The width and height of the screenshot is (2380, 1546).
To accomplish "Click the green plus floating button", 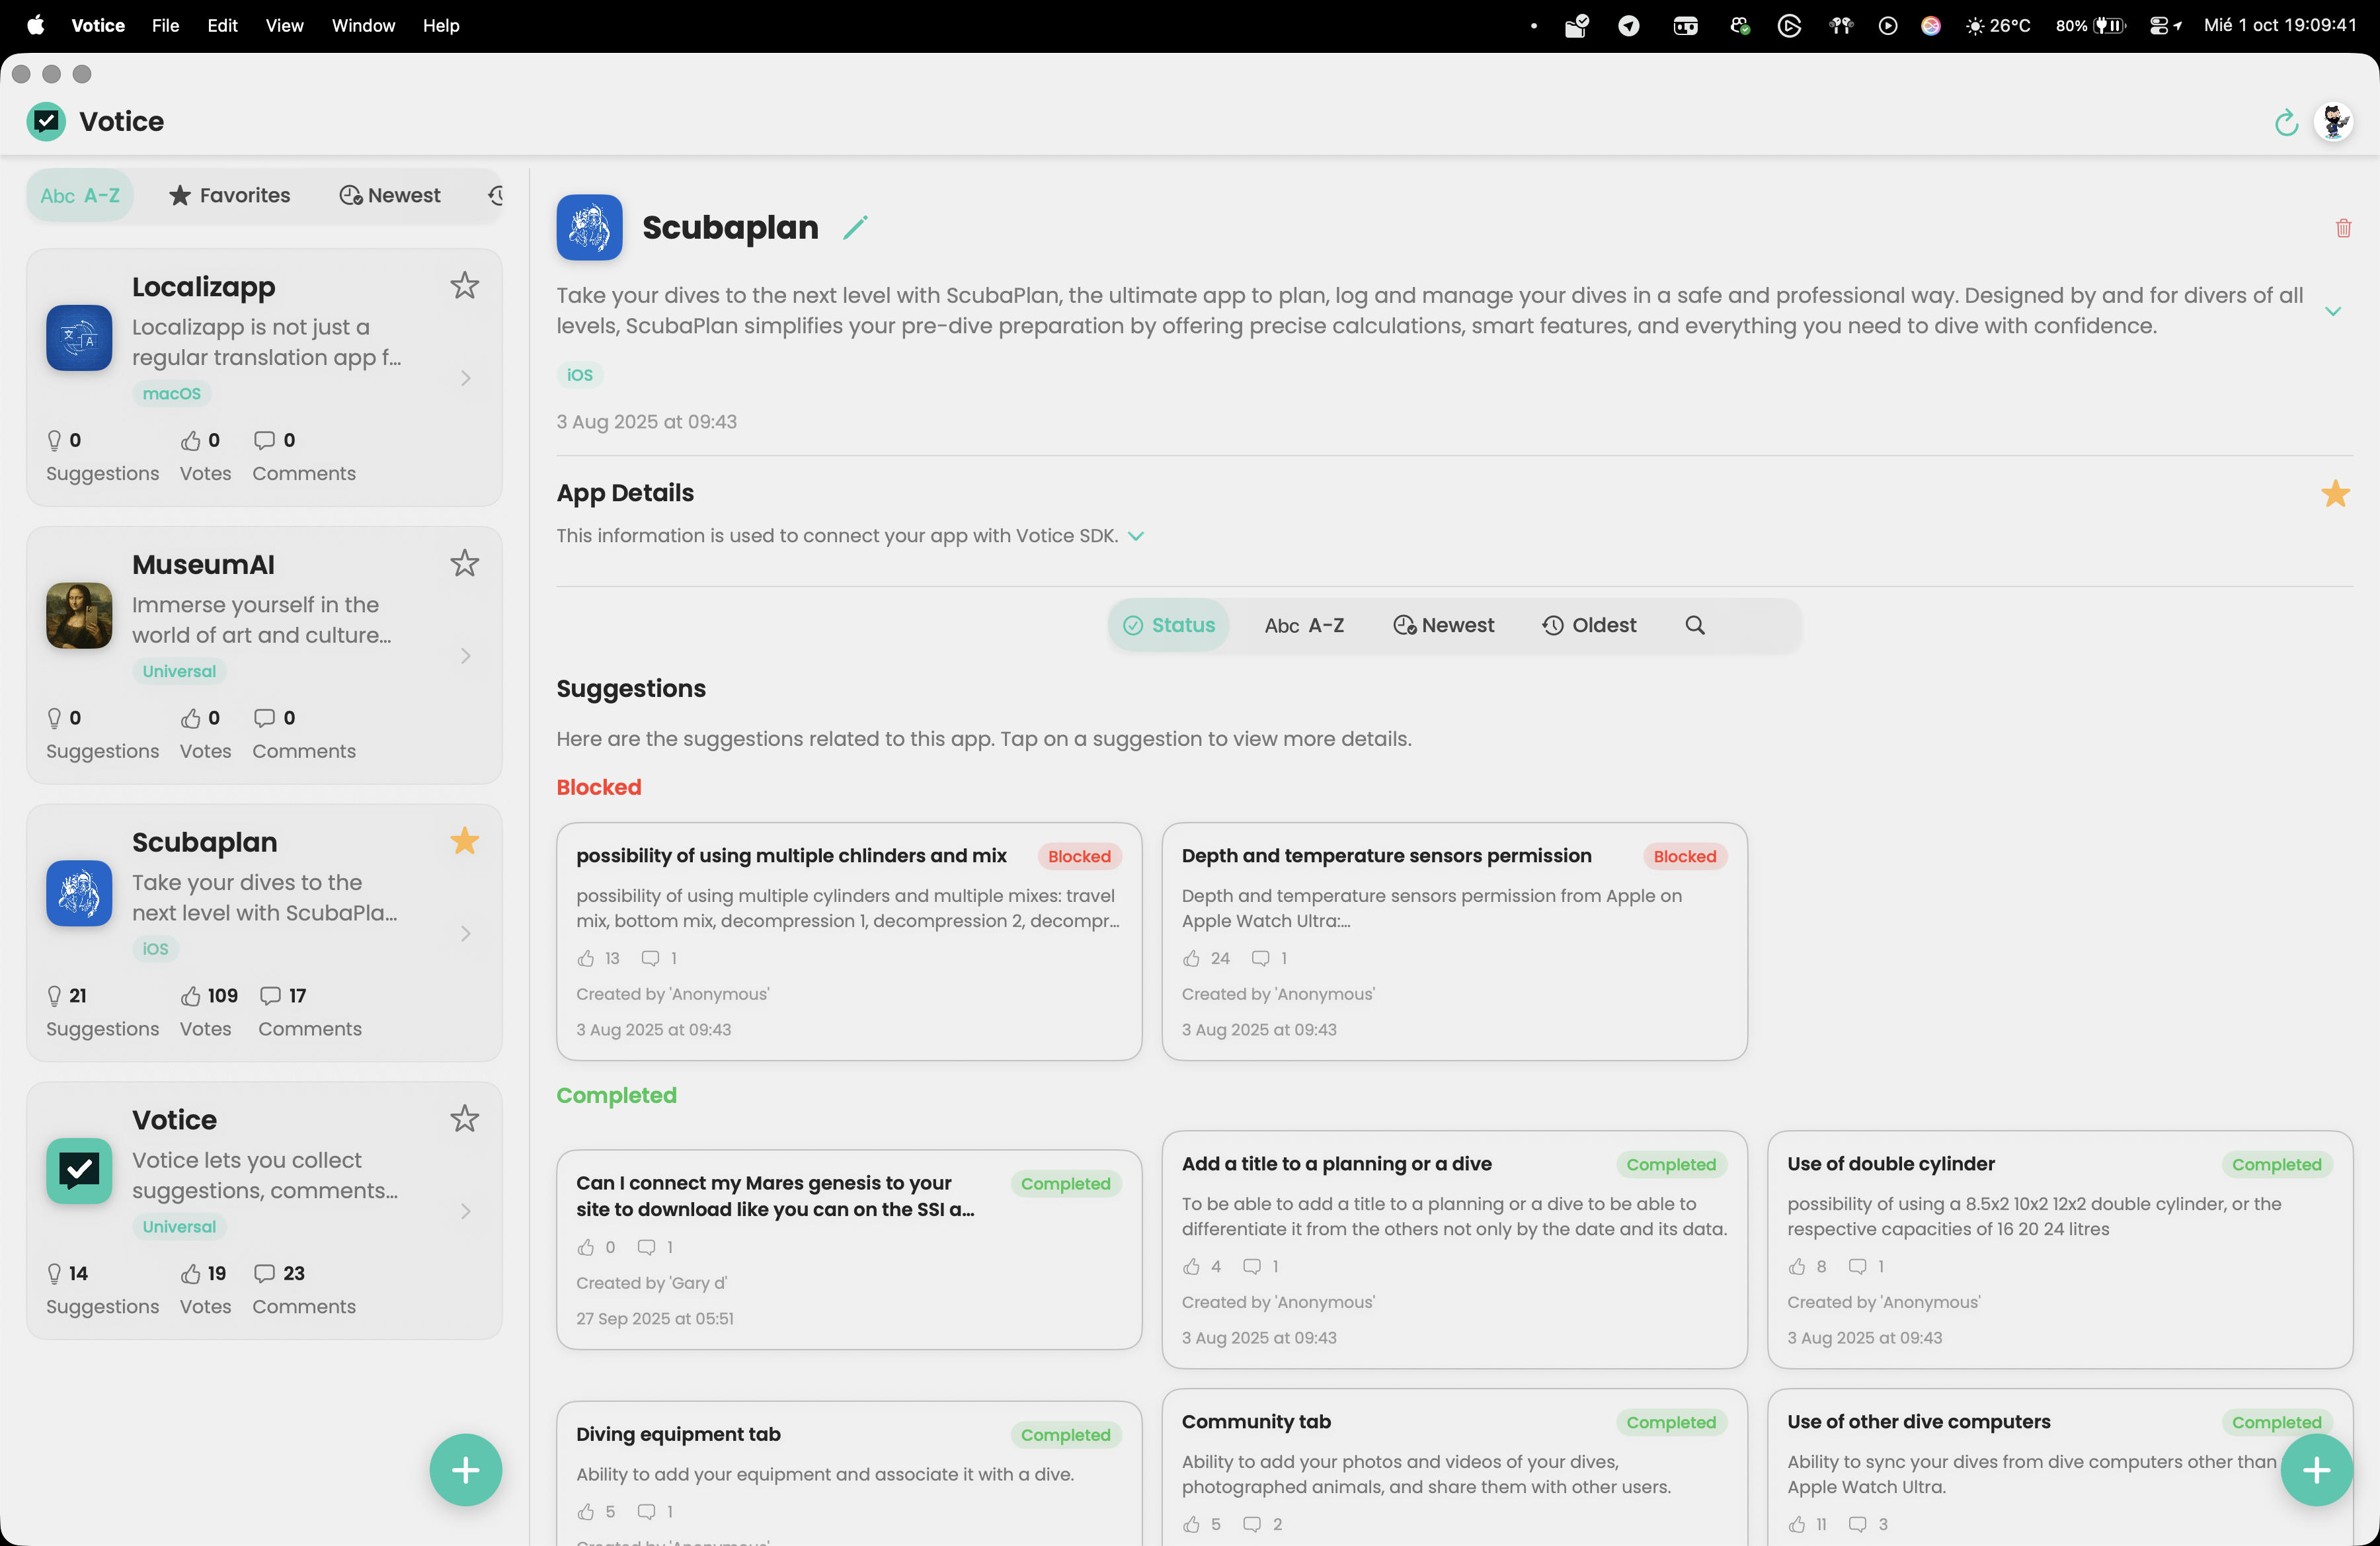I will 466,1470.
